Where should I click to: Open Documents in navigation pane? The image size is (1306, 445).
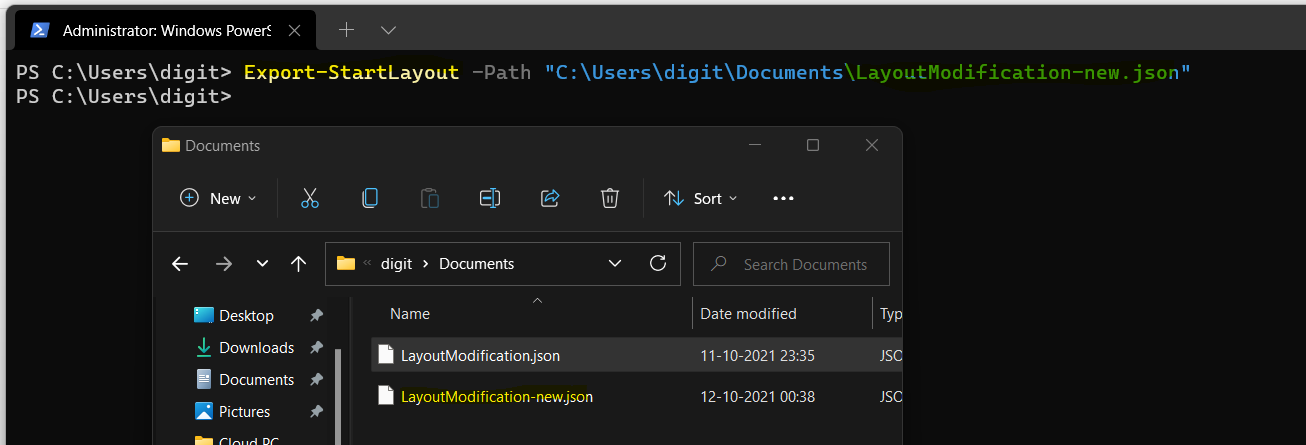(x=256, y=379)
